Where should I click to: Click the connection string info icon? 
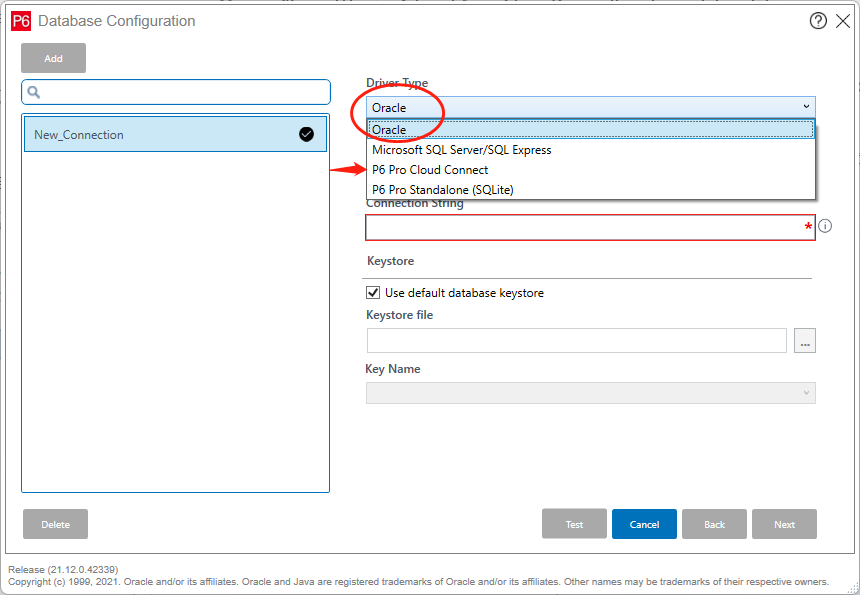[x=825, y=226]
